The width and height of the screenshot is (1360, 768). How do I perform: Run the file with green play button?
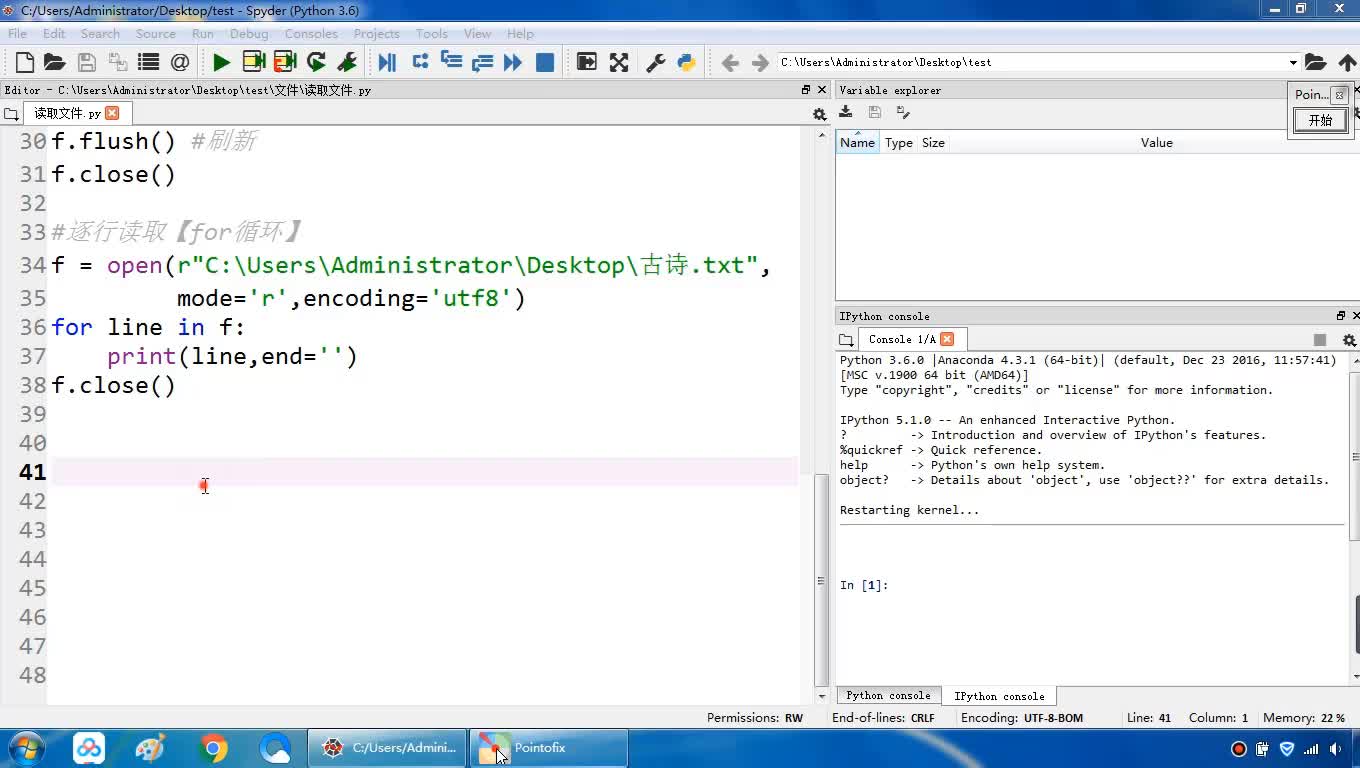(221, 62)
